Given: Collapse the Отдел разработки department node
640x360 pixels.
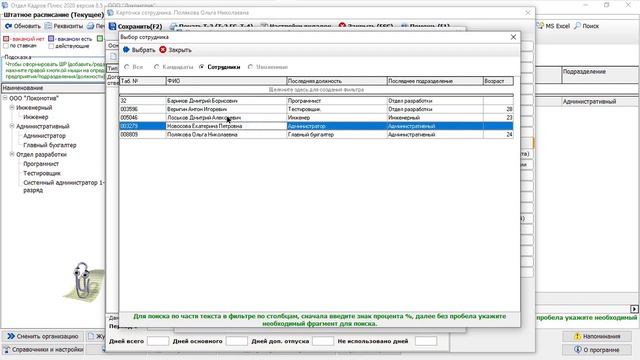Looking at the screenshot, I should click(x=12, y=154).
